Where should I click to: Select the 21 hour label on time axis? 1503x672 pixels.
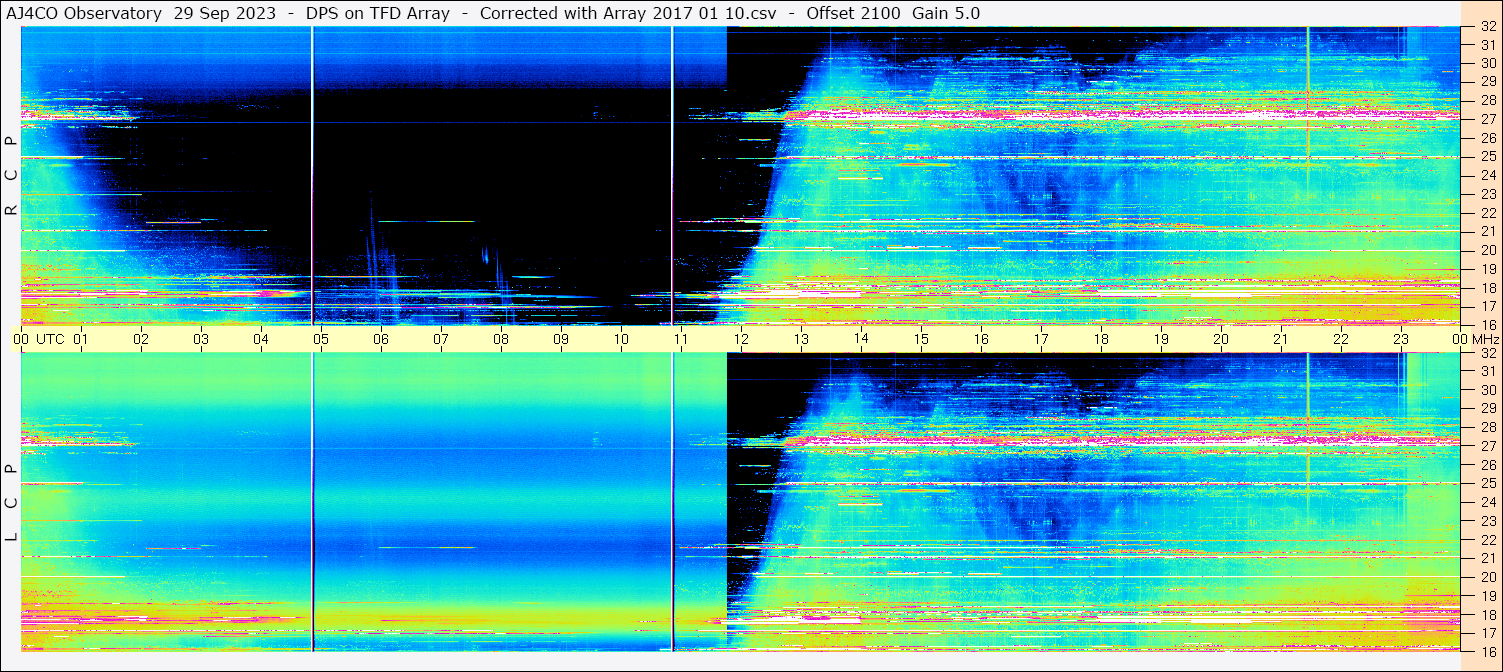coord(1281,339)
